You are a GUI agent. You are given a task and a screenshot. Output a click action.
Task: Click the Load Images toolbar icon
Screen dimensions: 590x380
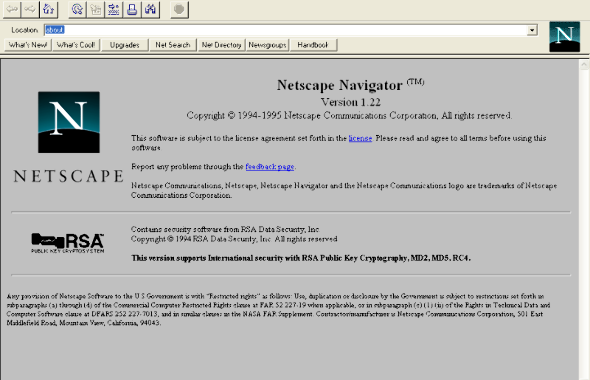[x=96, y=9]
